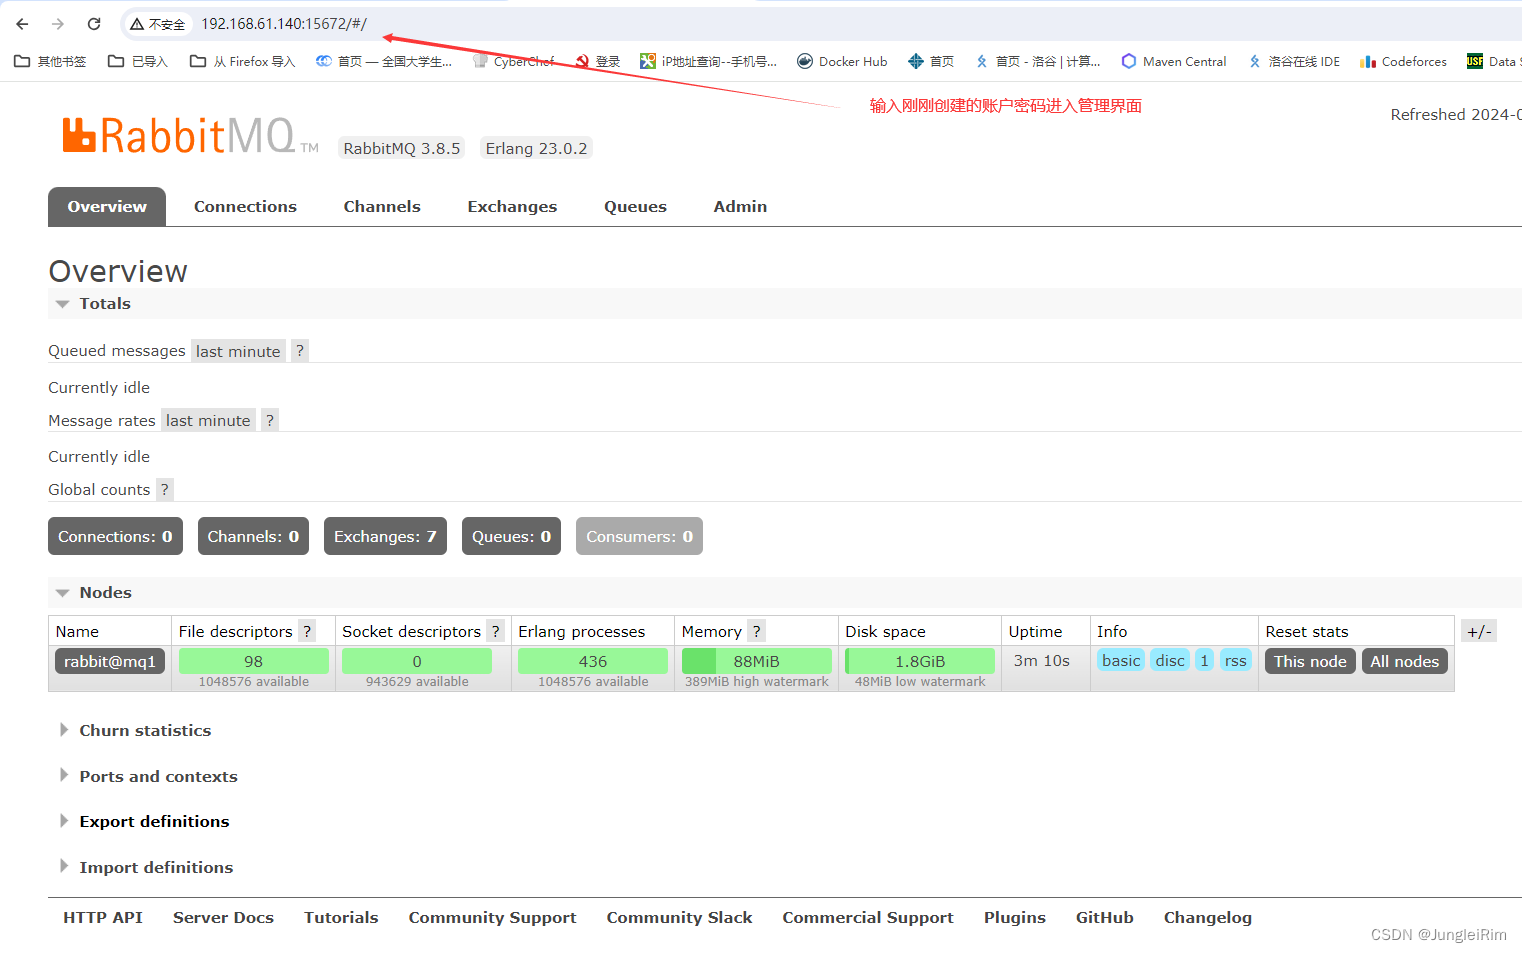The image size is (1522, 953).
Task: Open the GitHub footer link
Action: [x=1105, y=918]
